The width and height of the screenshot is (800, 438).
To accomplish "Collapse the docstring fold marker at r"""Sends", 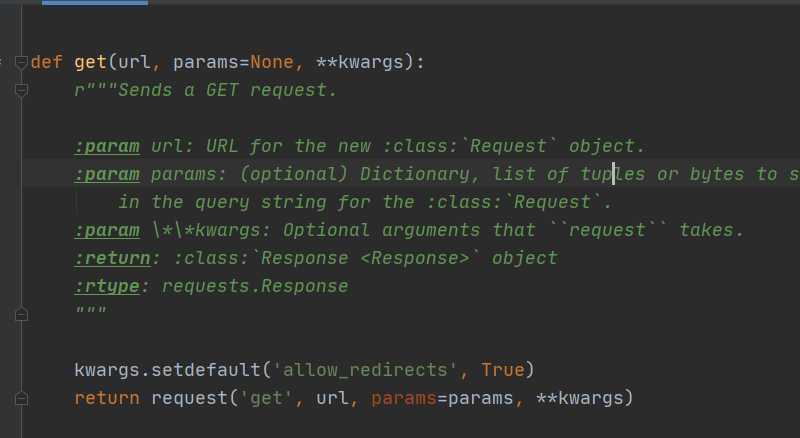I will (21, 90).
